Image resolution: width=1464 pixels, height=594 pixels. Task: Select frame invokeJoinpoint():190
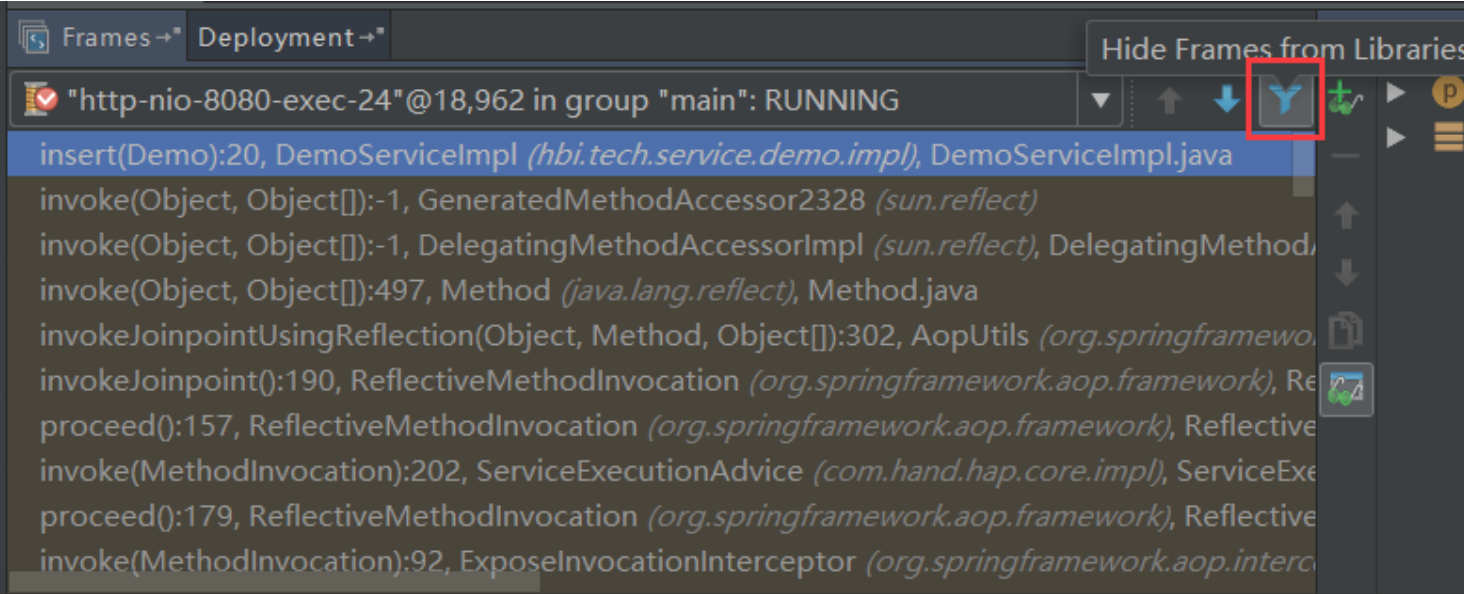point(660,380)
